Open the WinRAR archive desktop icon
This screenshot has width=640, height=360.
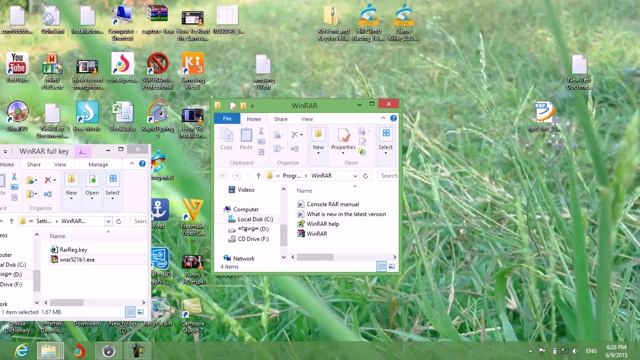click(158, 19)
